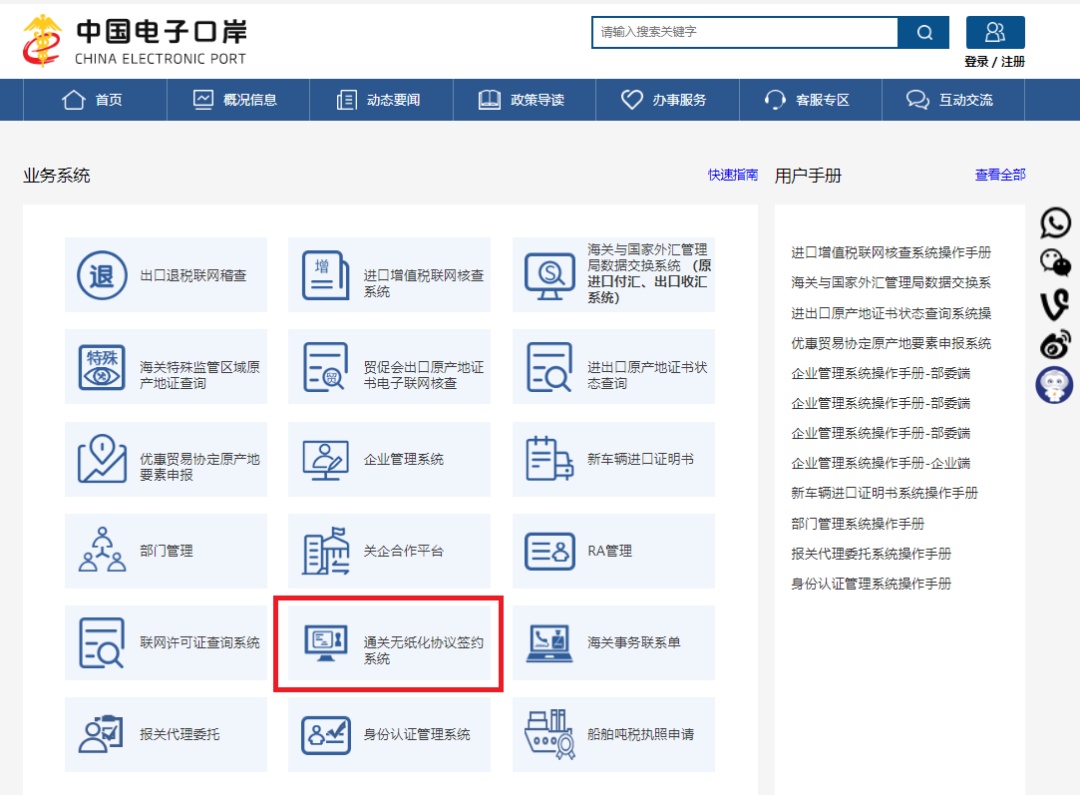Open 报关代理委托系统操作手册 link
Image resolution: width=1080 pixels, height=795 pixels.
tap(871, 553)
